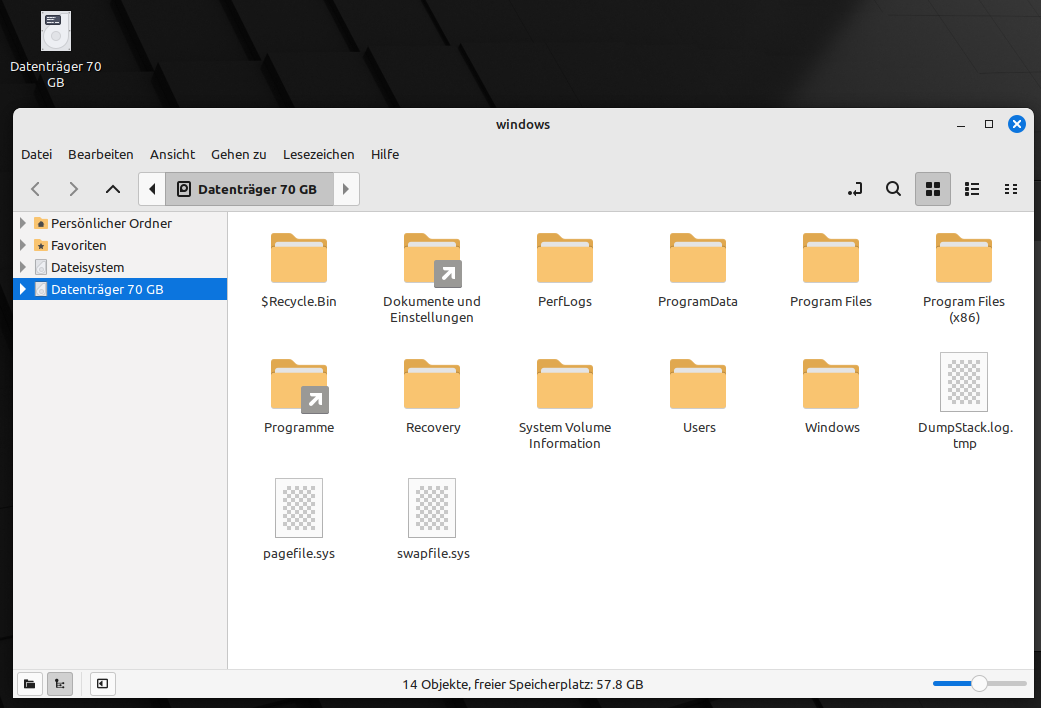Screen dimensions: 1041x708
Task: Hide the sidebar with status bar toggle
Action: pyautogui.click(x=102, y=684)
